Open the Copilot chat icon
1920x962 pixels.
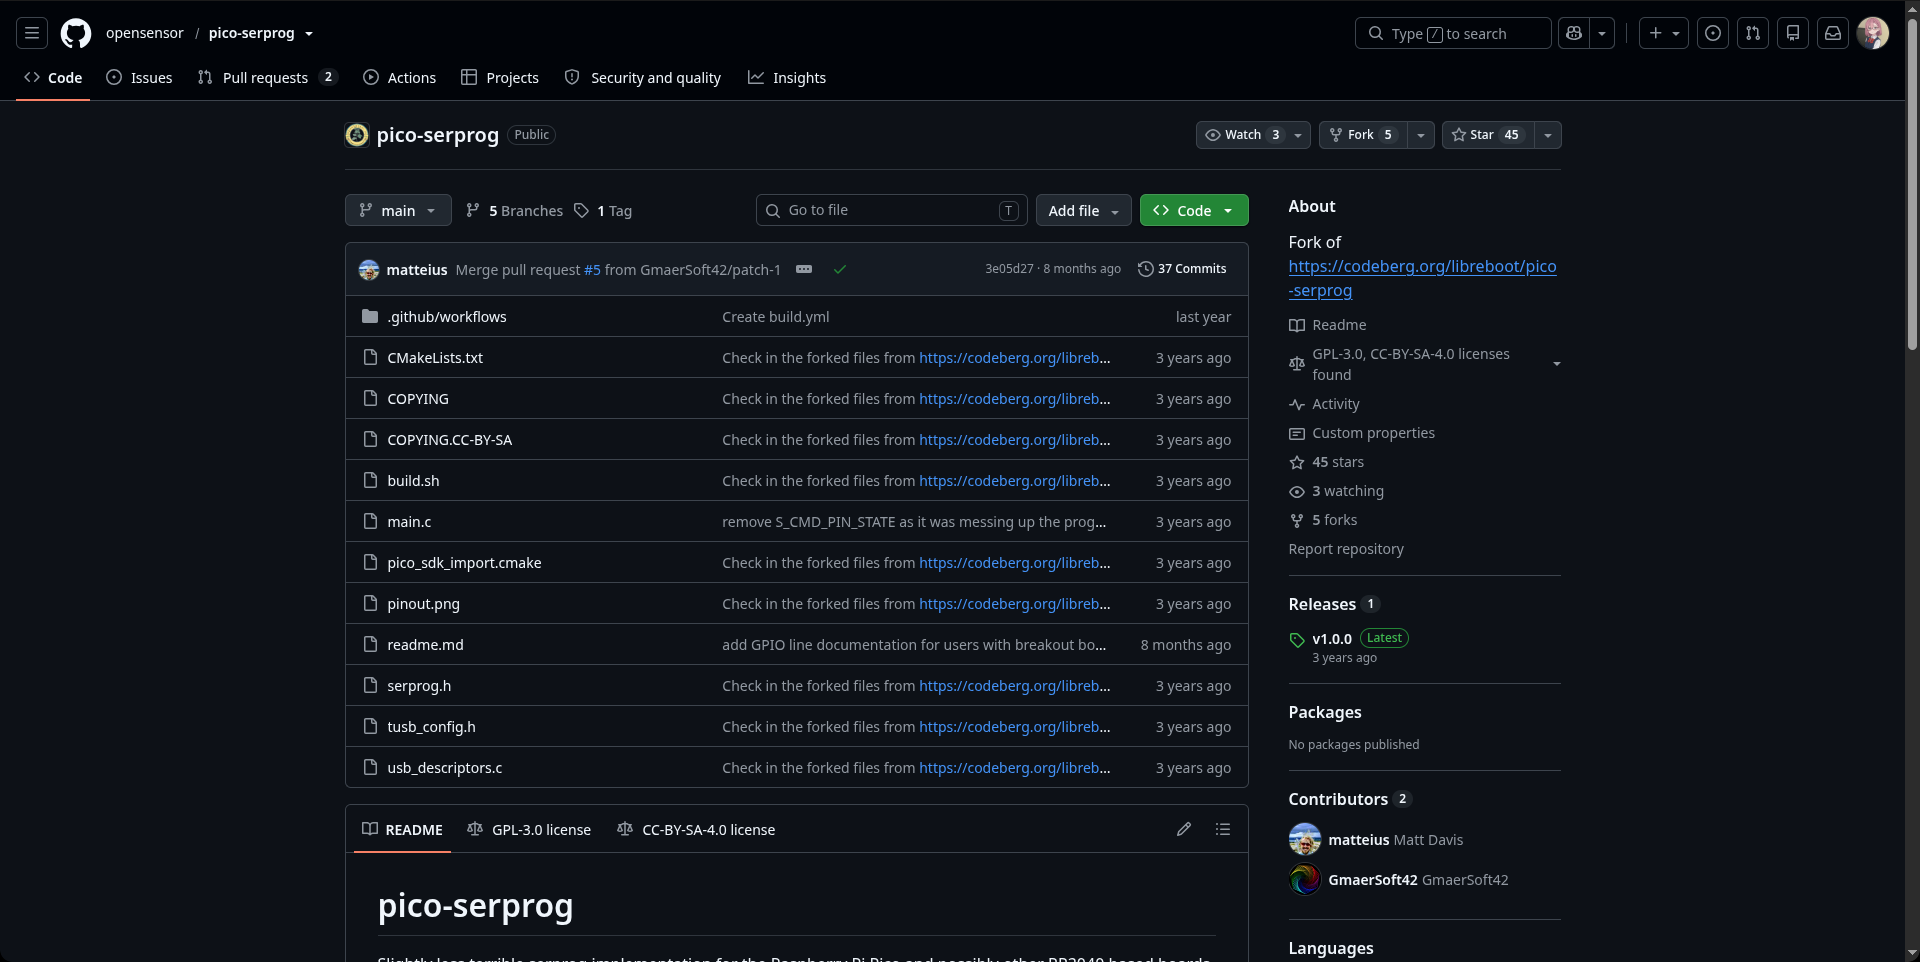point(1574,33)
